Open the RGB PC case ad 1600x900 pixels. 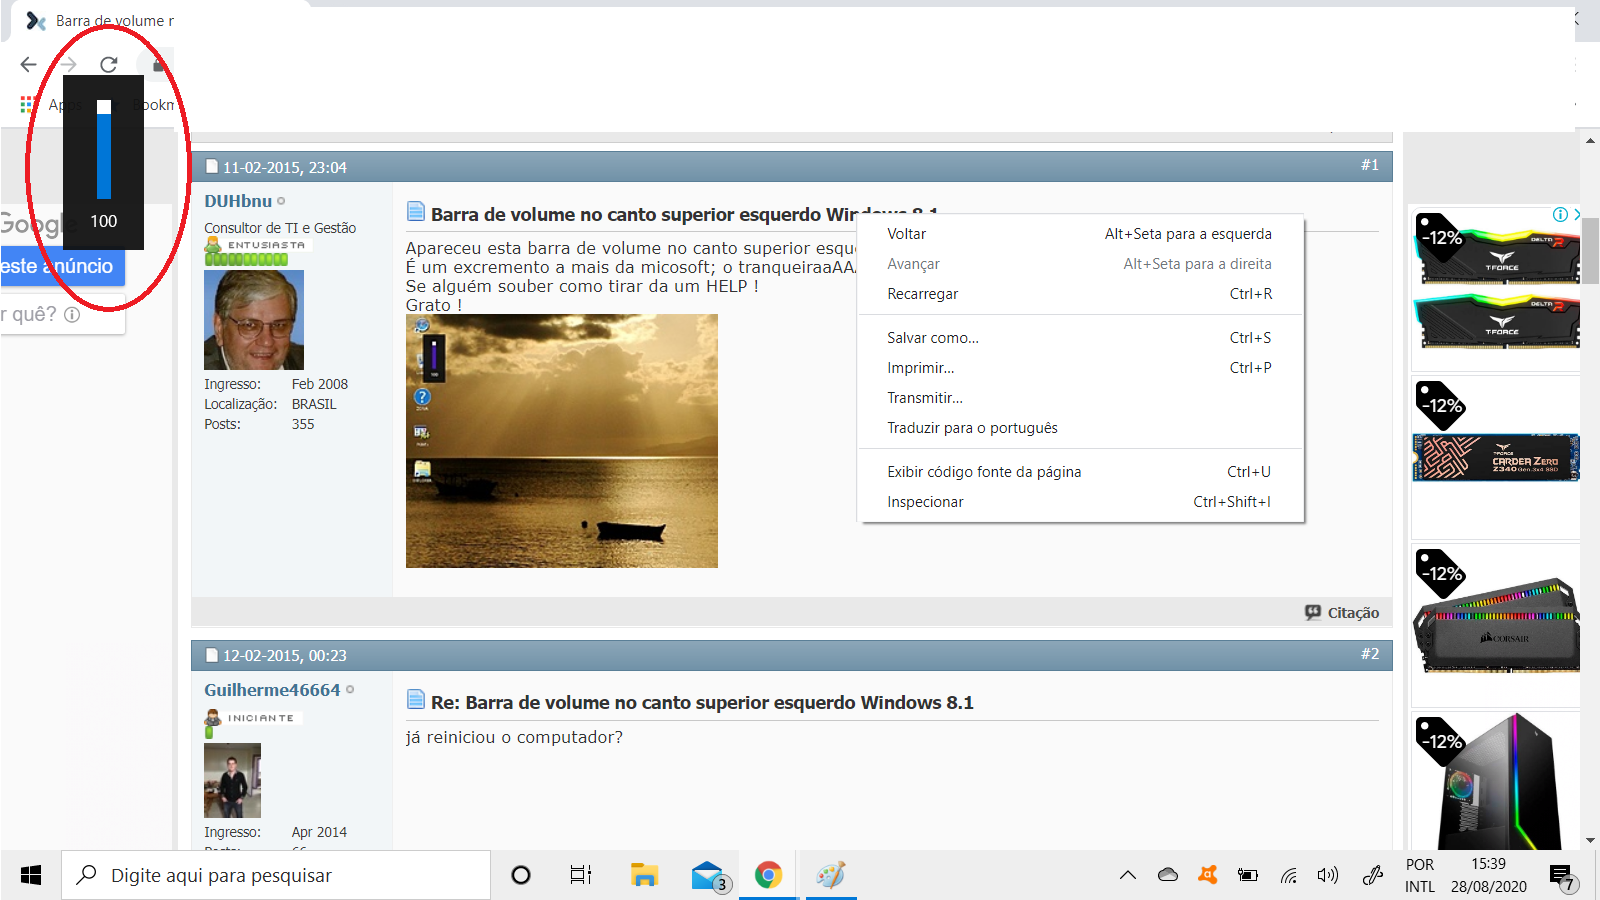tap(1496, 781)
